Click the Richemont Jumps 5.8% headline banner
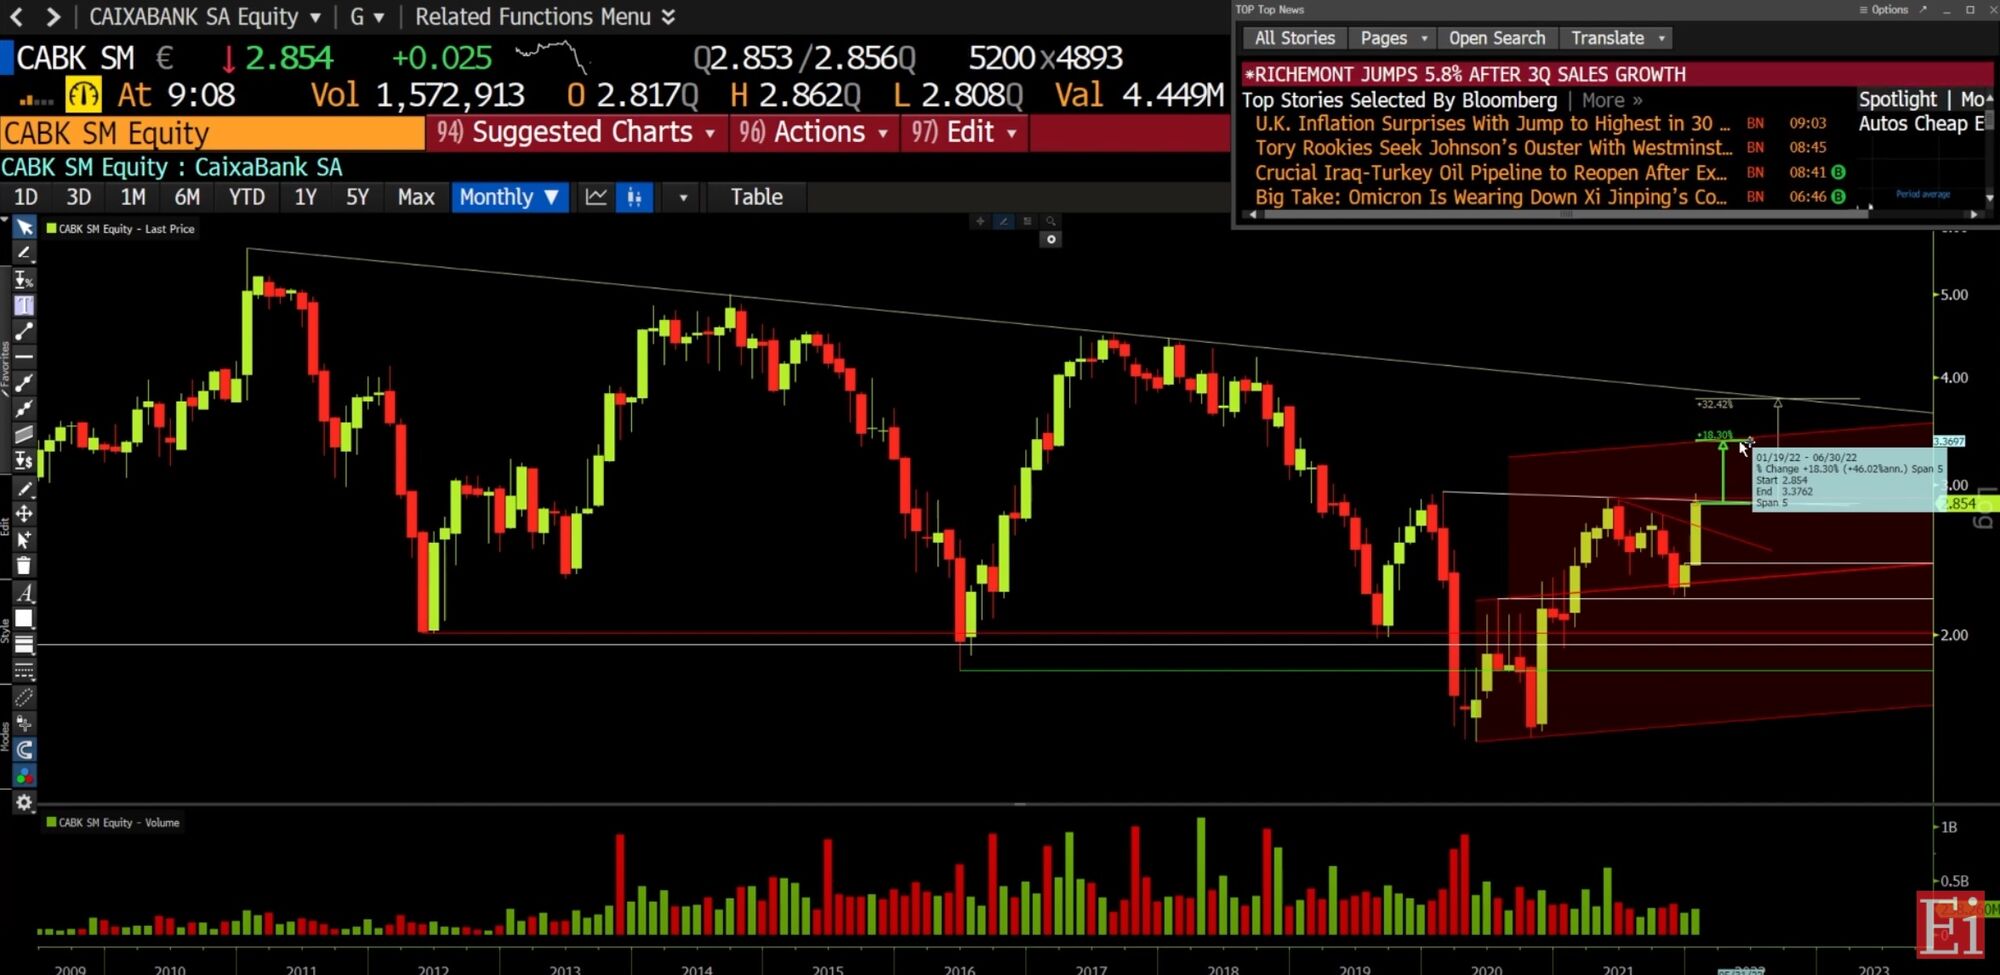This screenshot has height=975, width=2000. (x=1616, y=74)
